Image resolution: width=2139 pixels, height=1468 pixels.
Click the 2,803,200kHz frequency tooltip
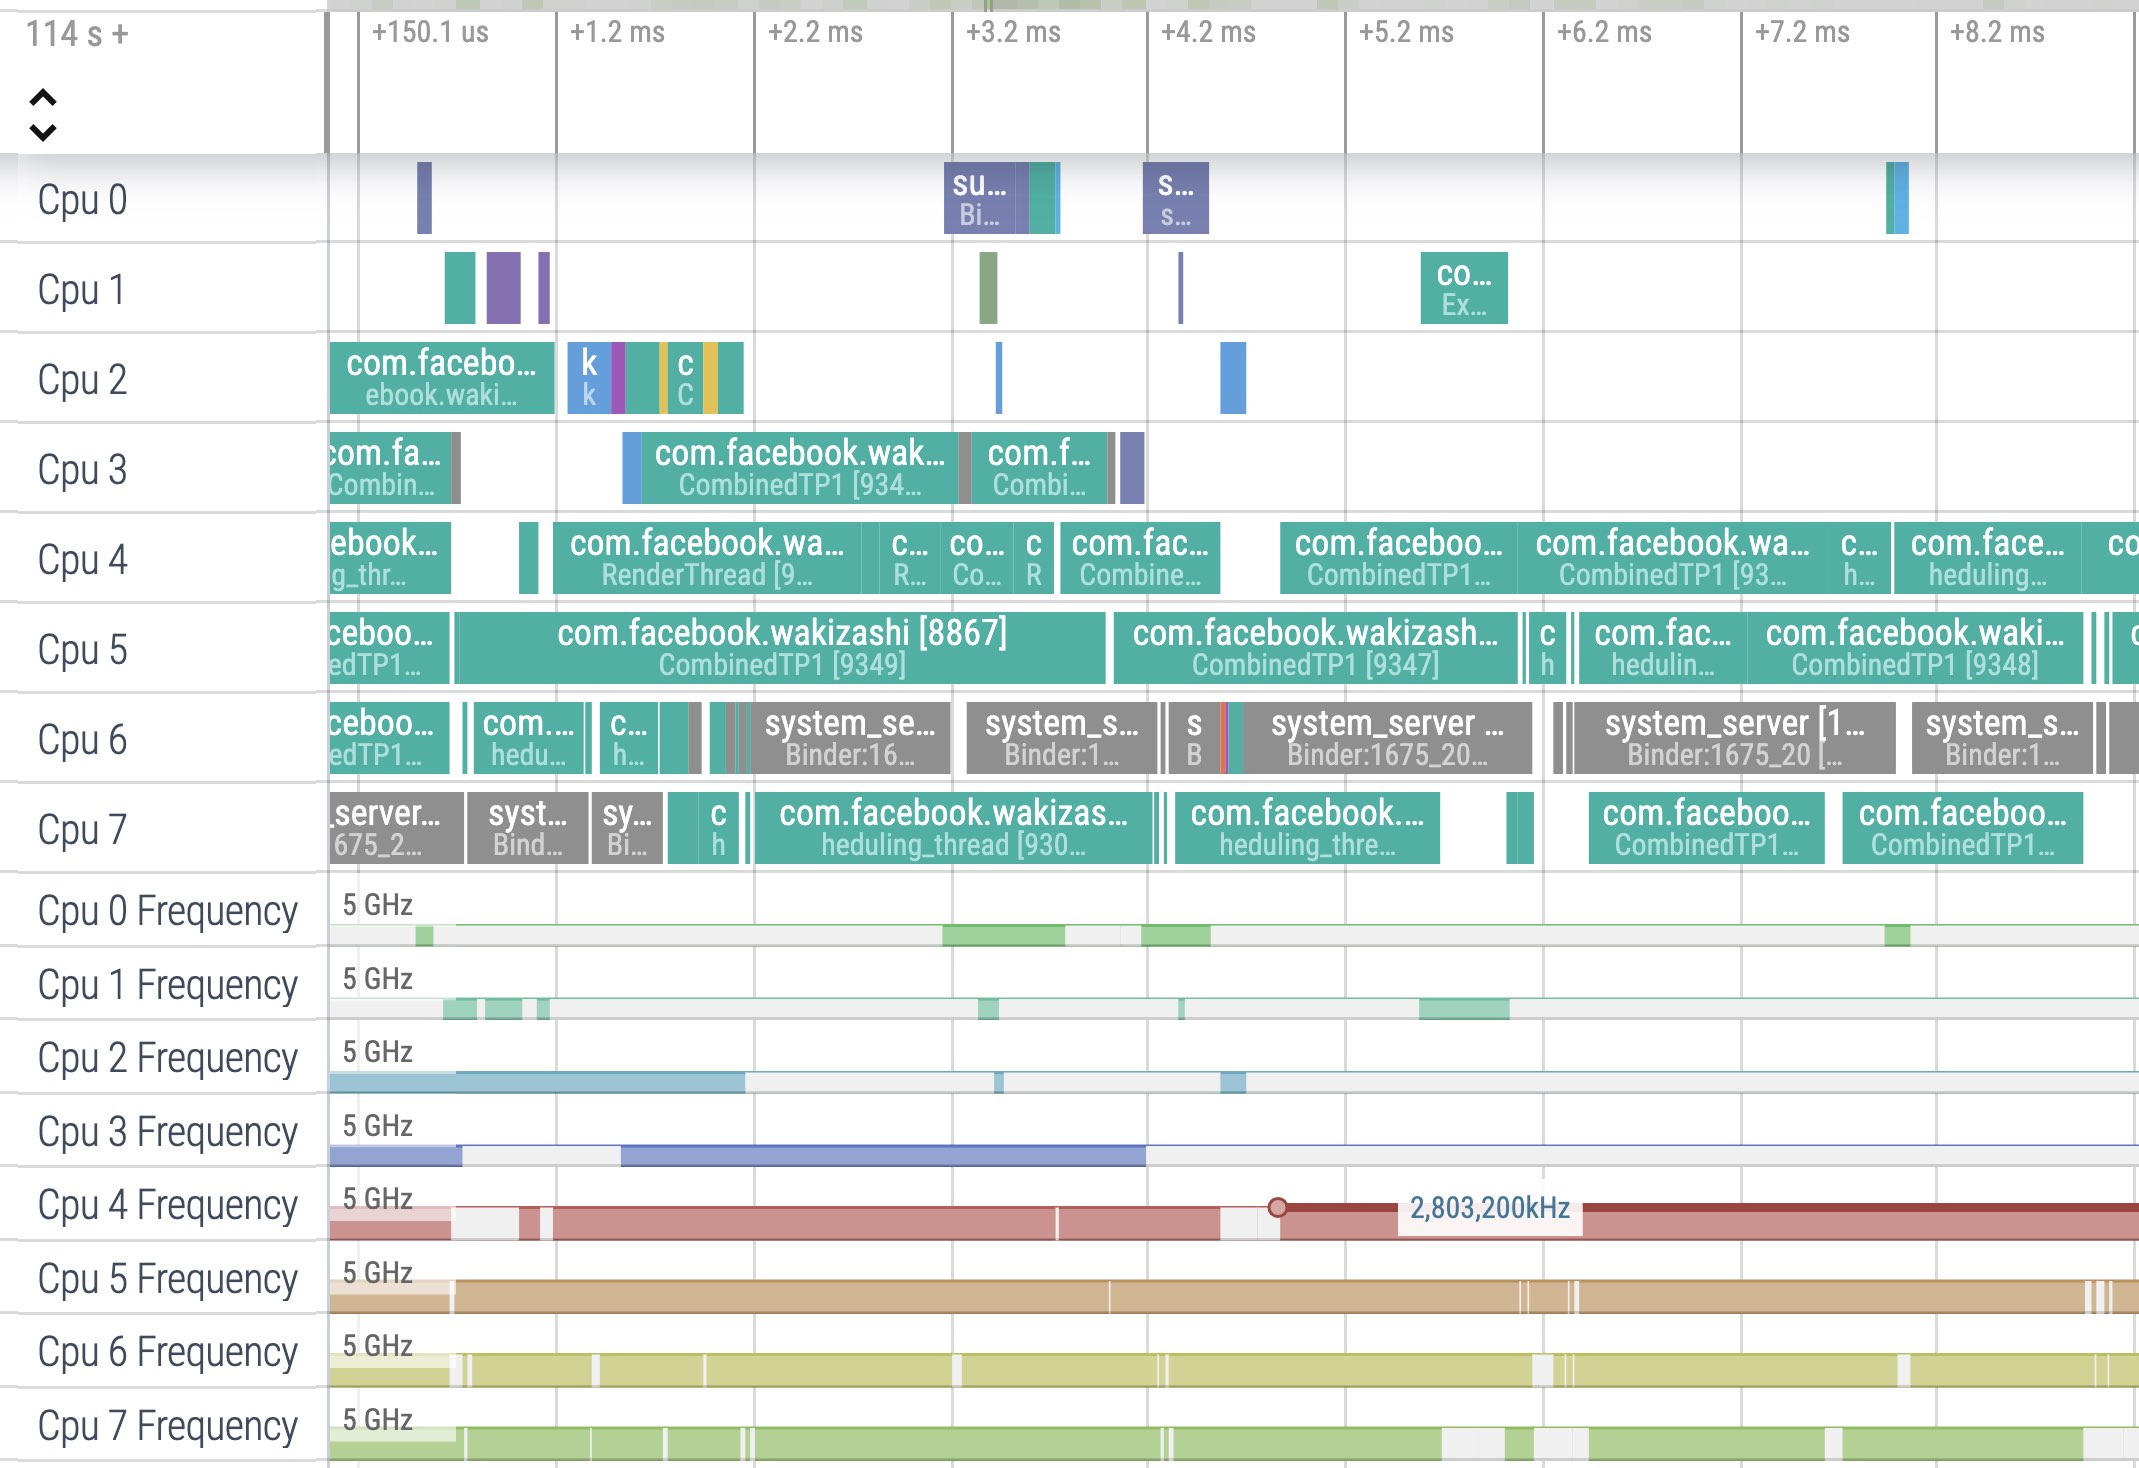[1488, 1208]
